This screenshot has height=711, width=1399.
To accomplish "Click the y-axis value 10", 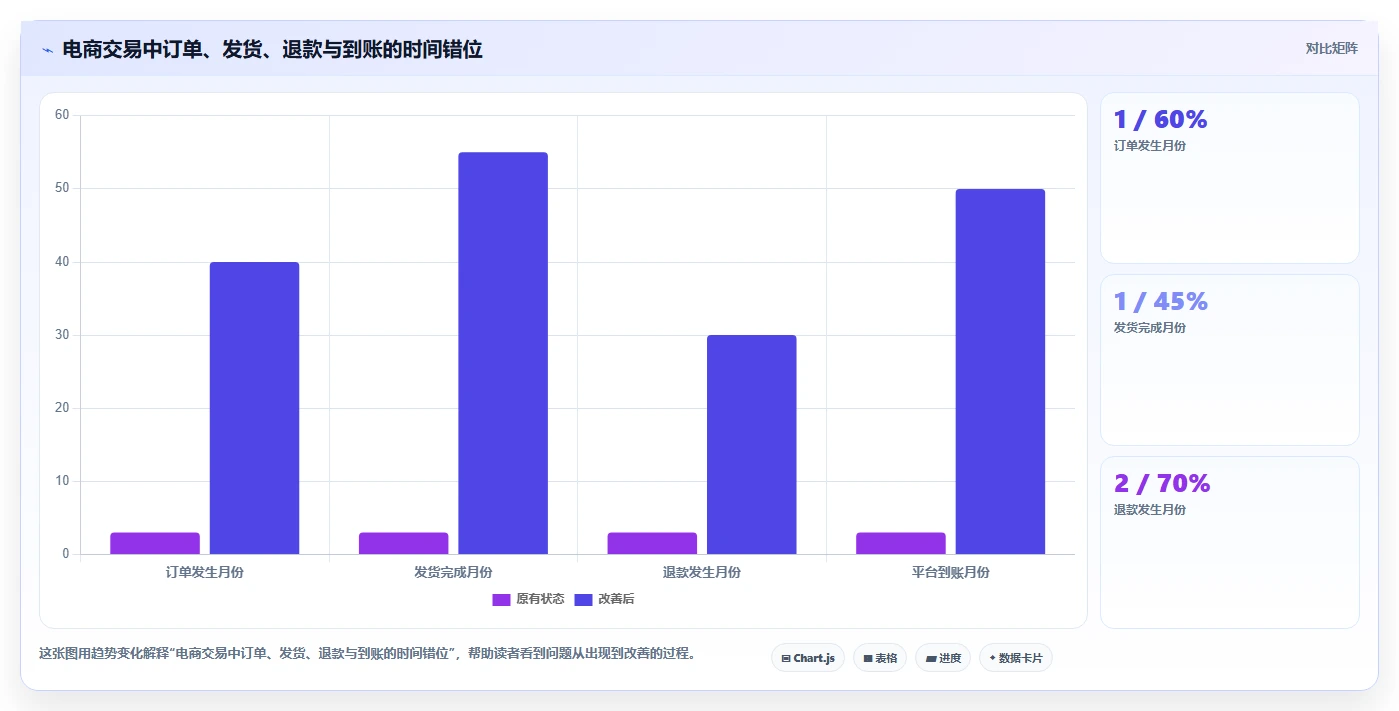I will pos(62,481).
